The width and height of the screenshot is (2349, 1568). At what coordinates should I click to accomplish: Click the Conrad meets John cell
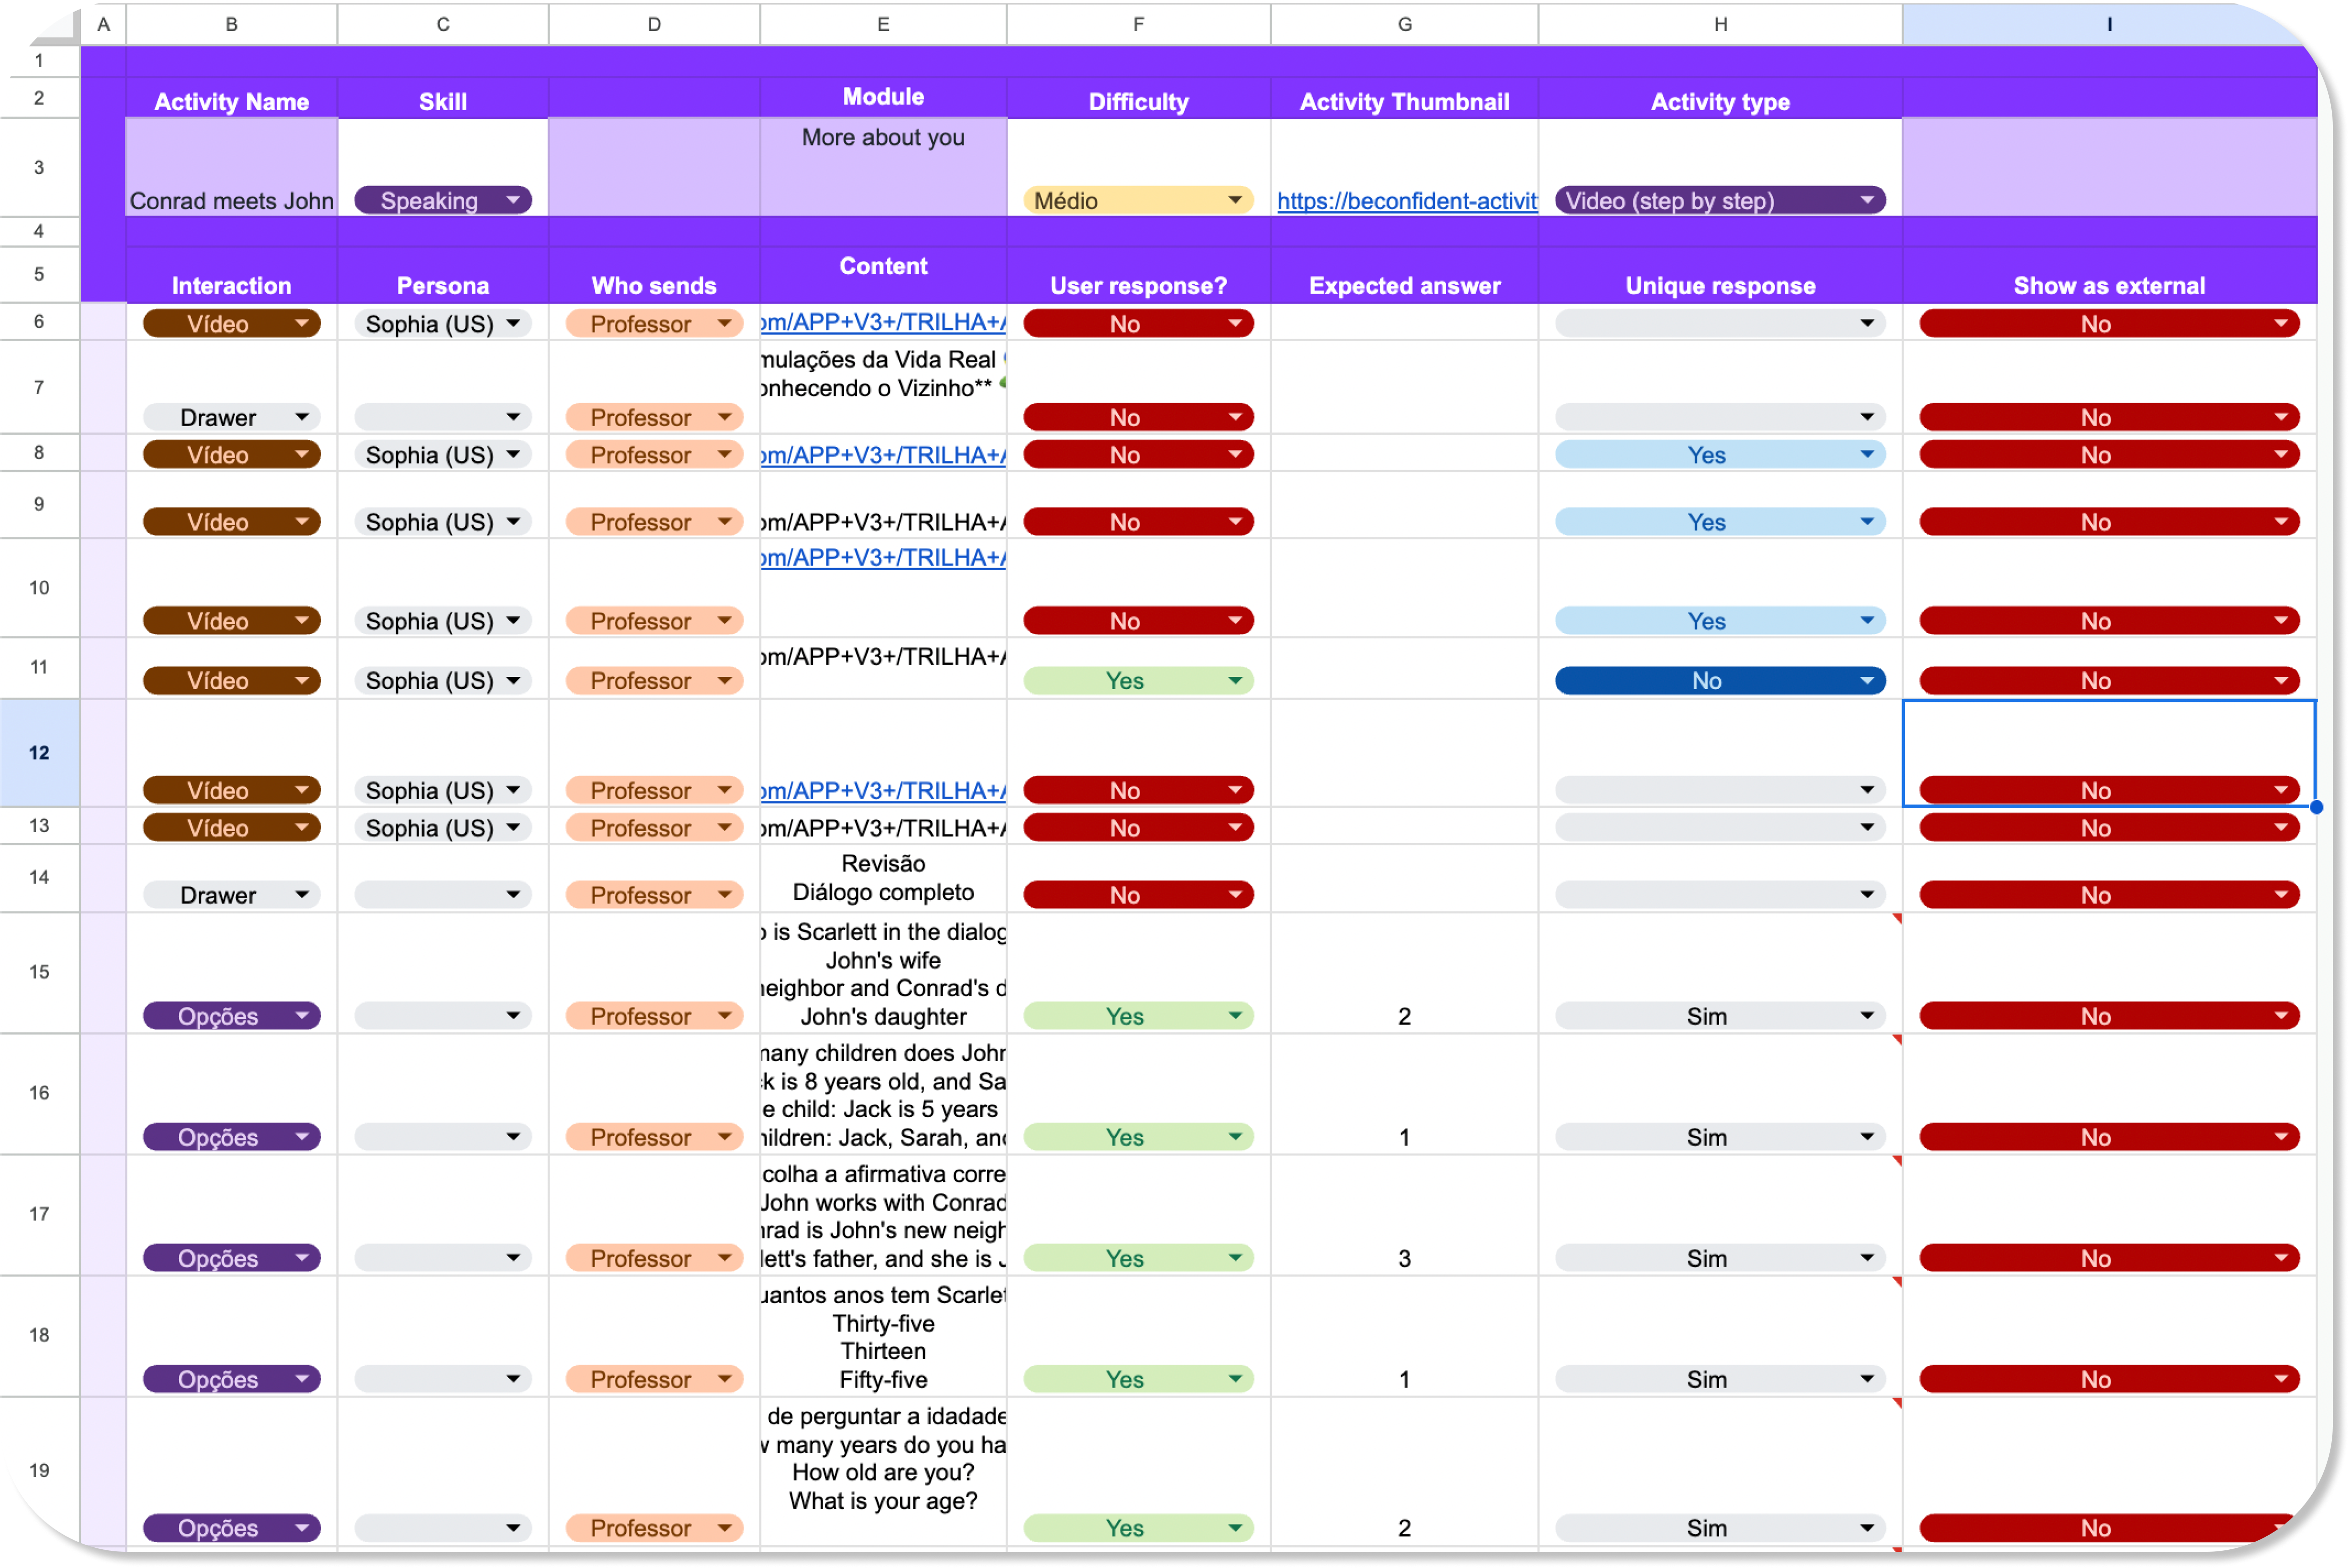tap(231, 200)
